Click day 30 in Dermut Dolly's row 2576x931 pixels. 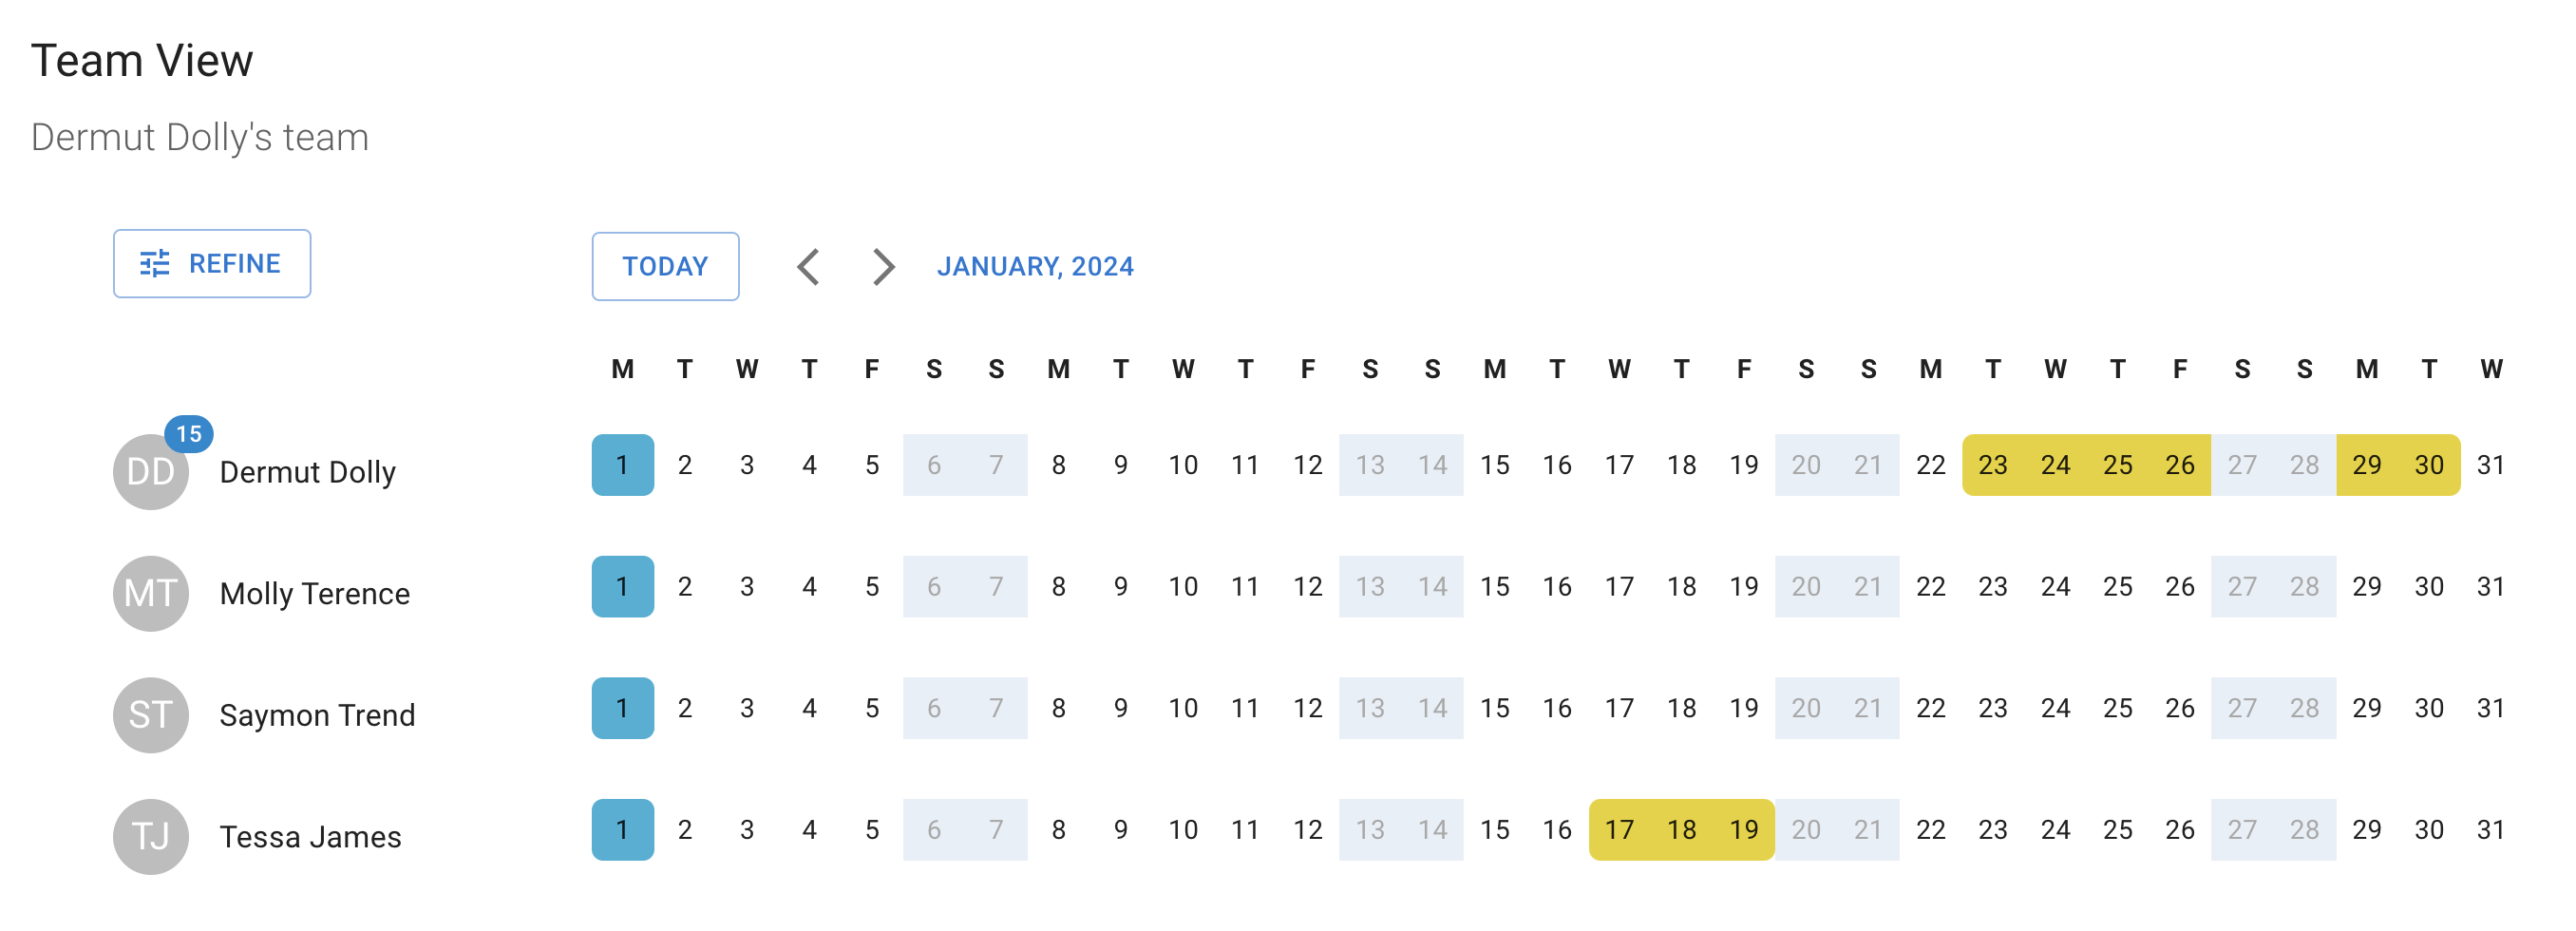pos(2429,465)
